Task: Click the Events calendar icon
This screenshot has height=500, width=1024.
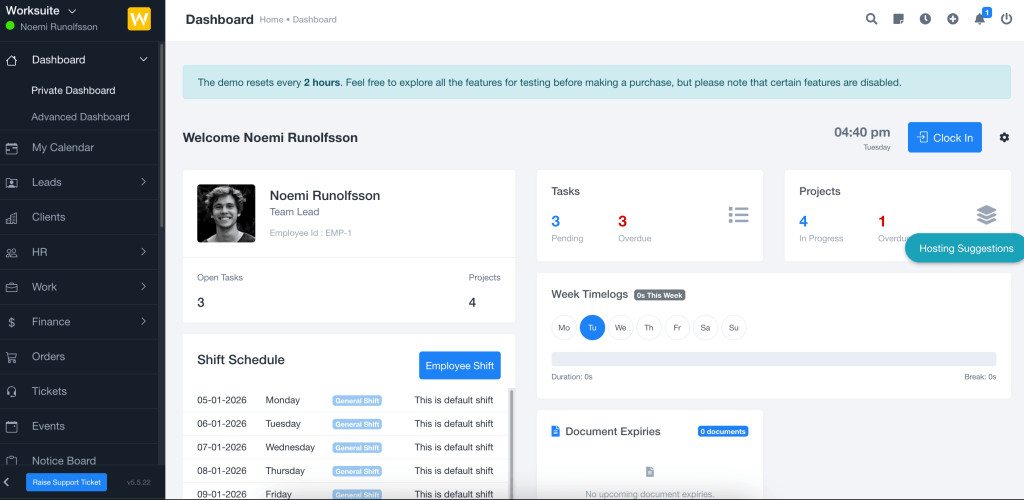Action: (x=12, y=426)
